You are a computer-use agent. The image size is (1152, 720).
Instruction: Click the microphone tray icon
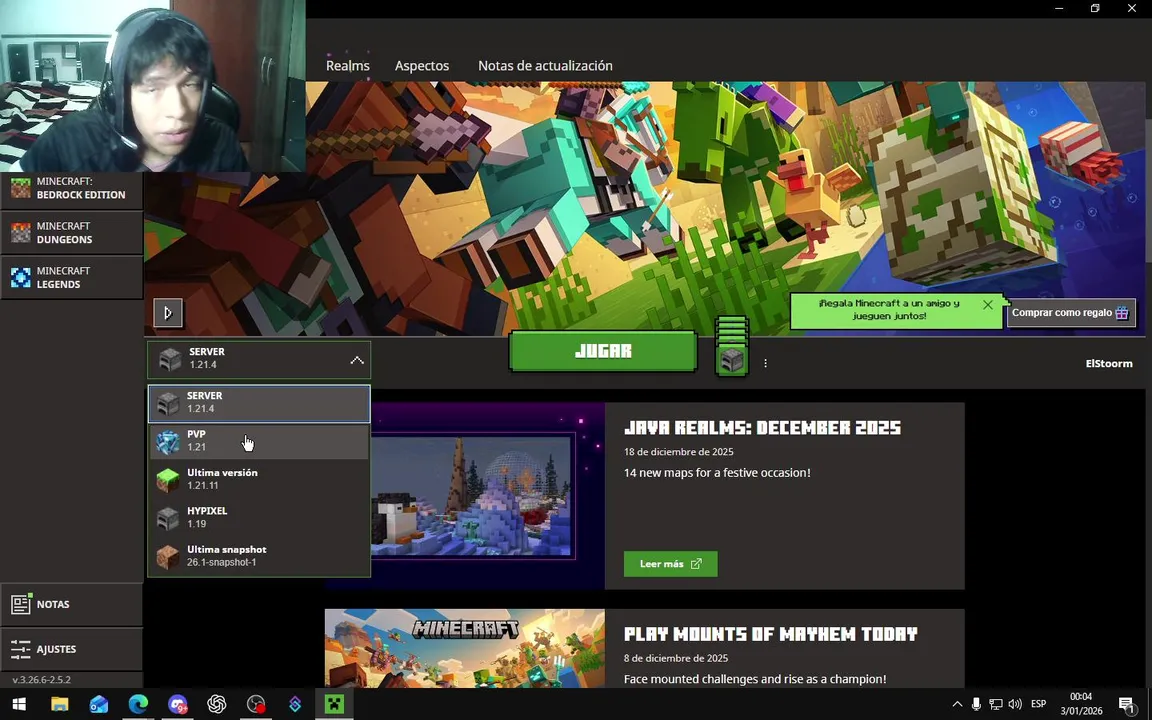(976, 705)
